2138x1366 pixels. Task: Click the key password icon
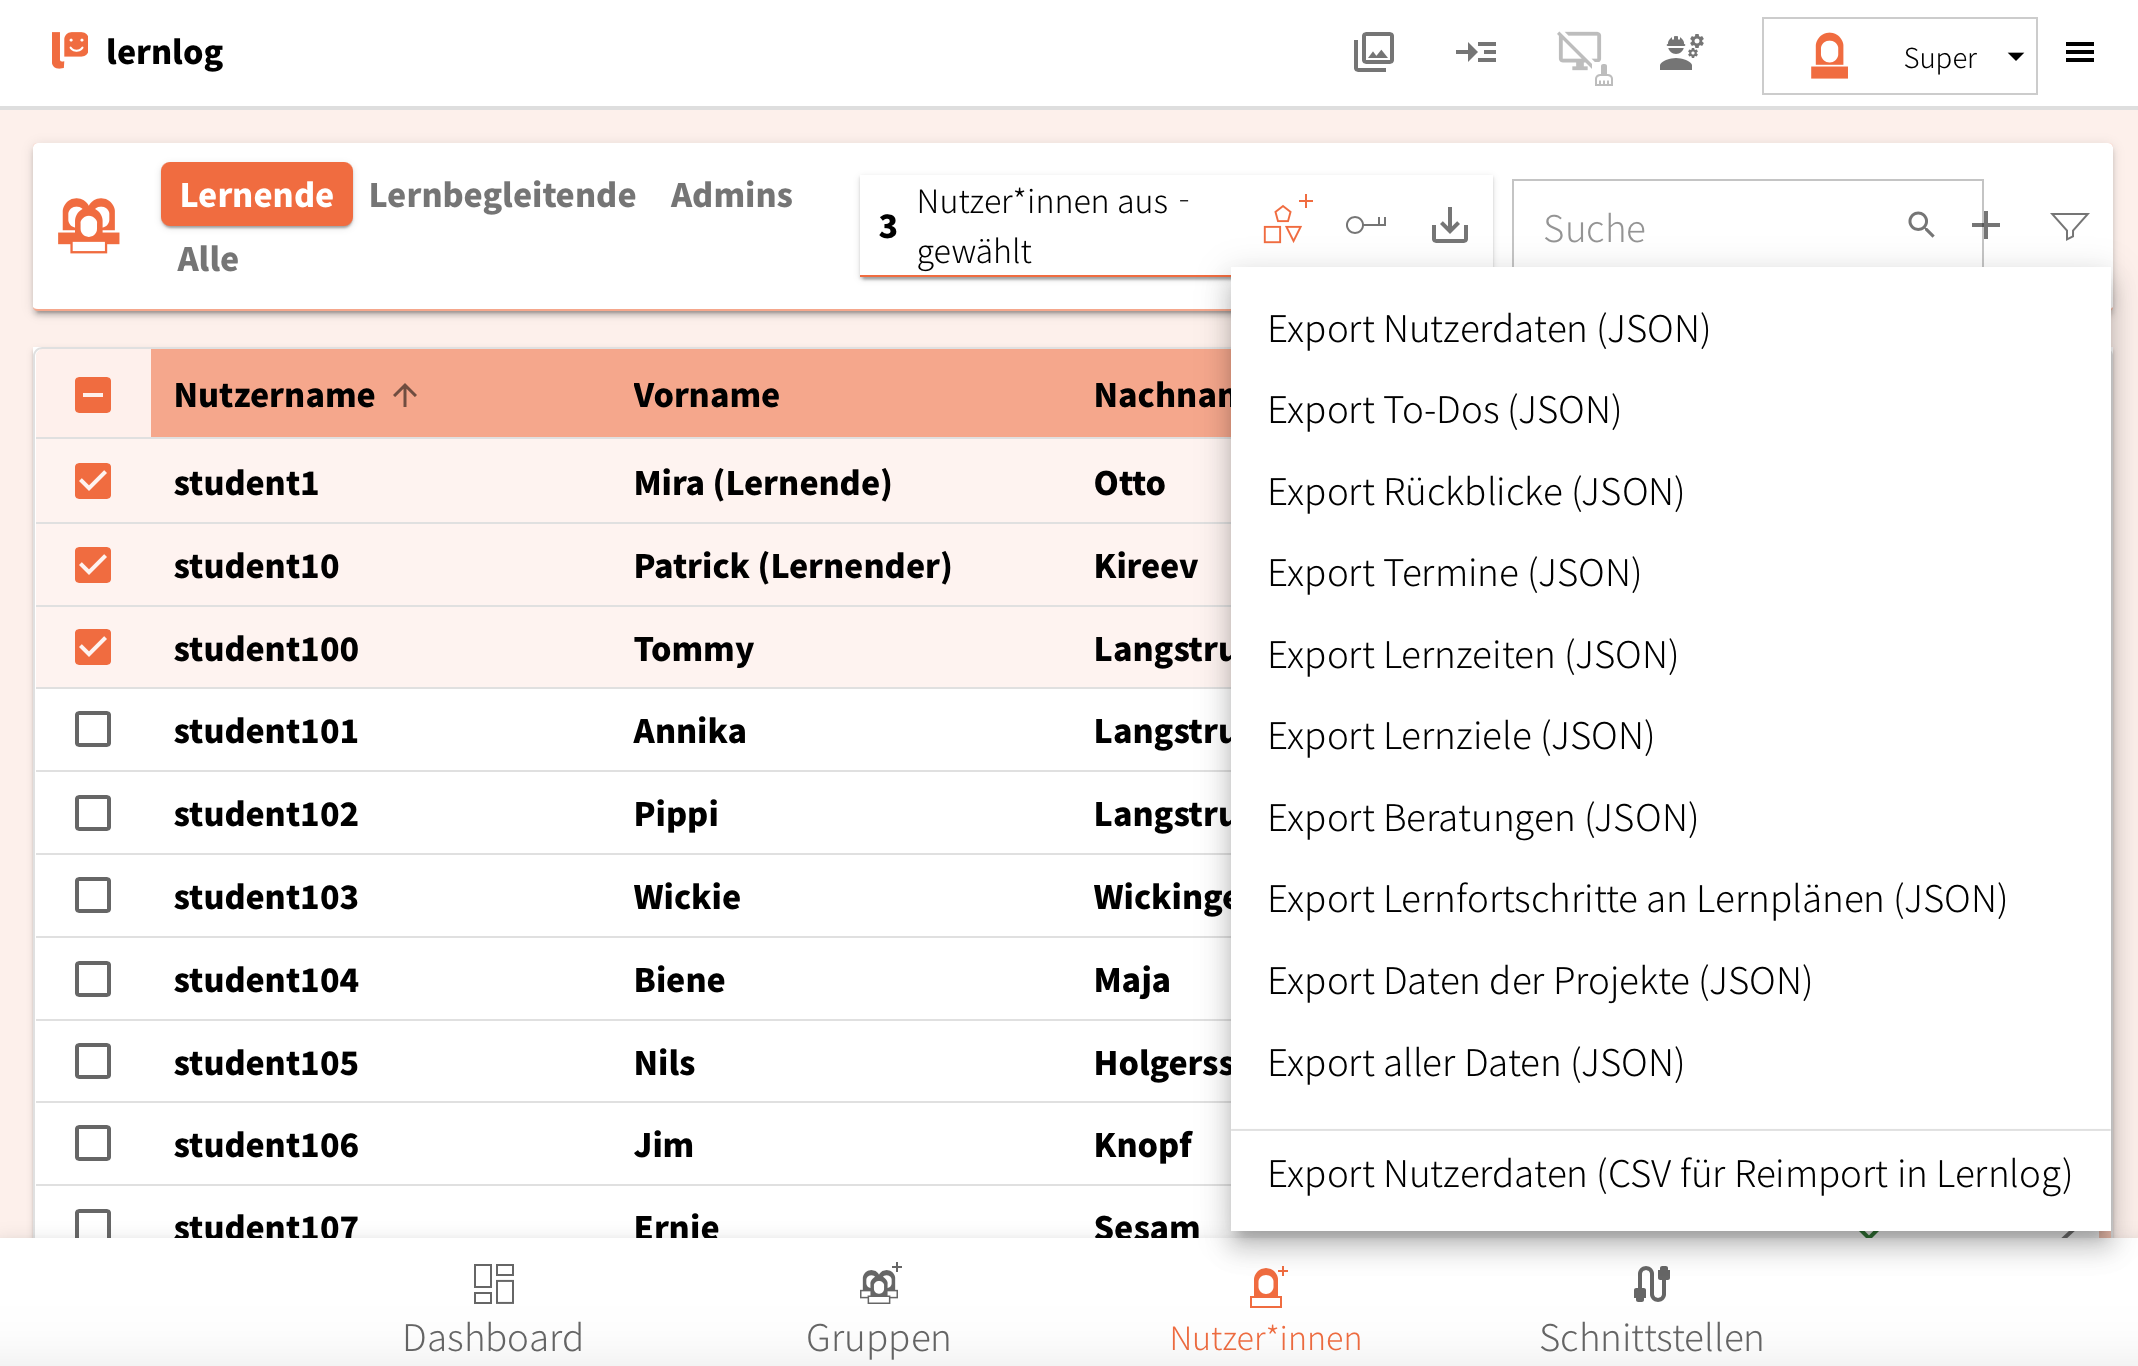[x=1366, y=225]
